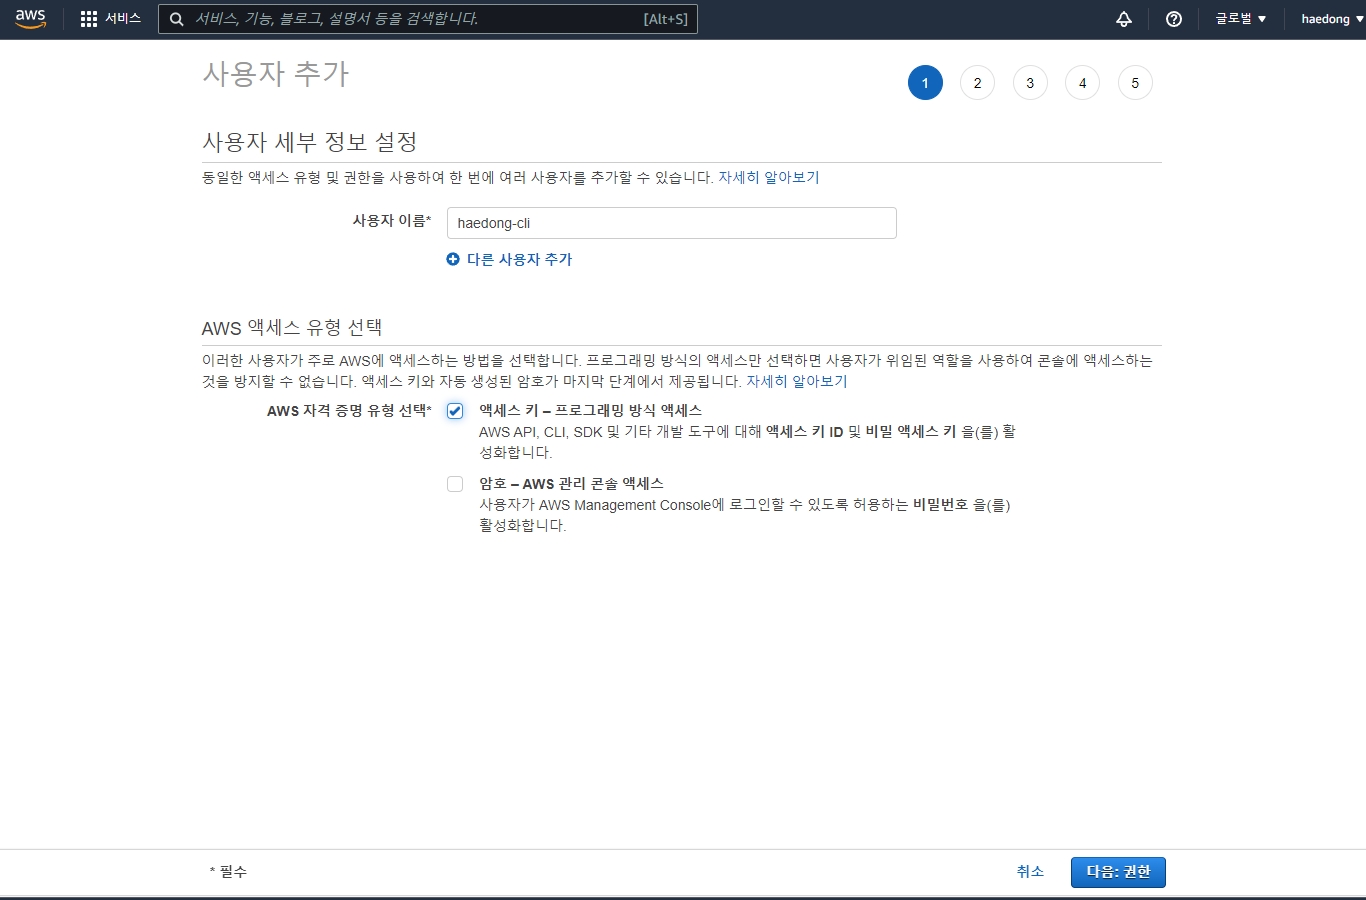Screen dimensions: 1366x900
Task: Click the cancel link
Action: (1030, 872)
